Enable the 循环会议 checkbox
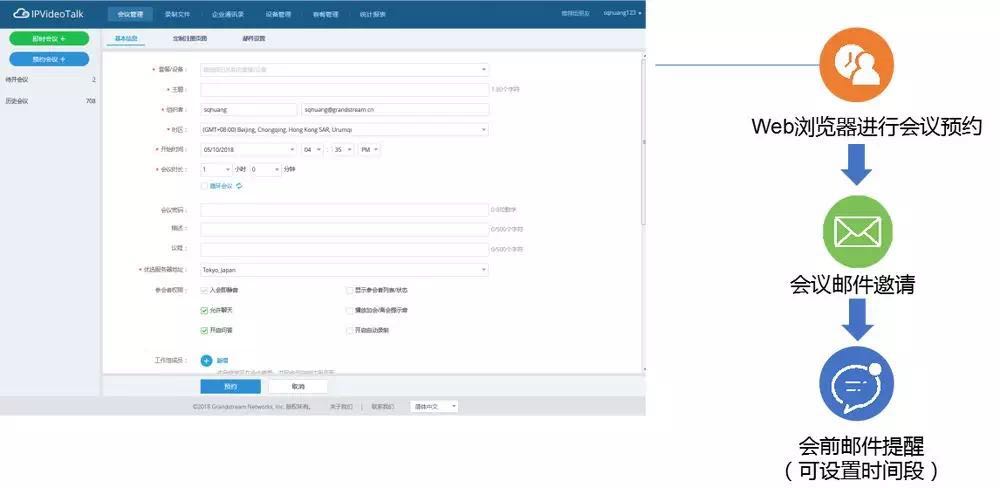This screenshot has width=1000, height=488. (x=204, y=186)
